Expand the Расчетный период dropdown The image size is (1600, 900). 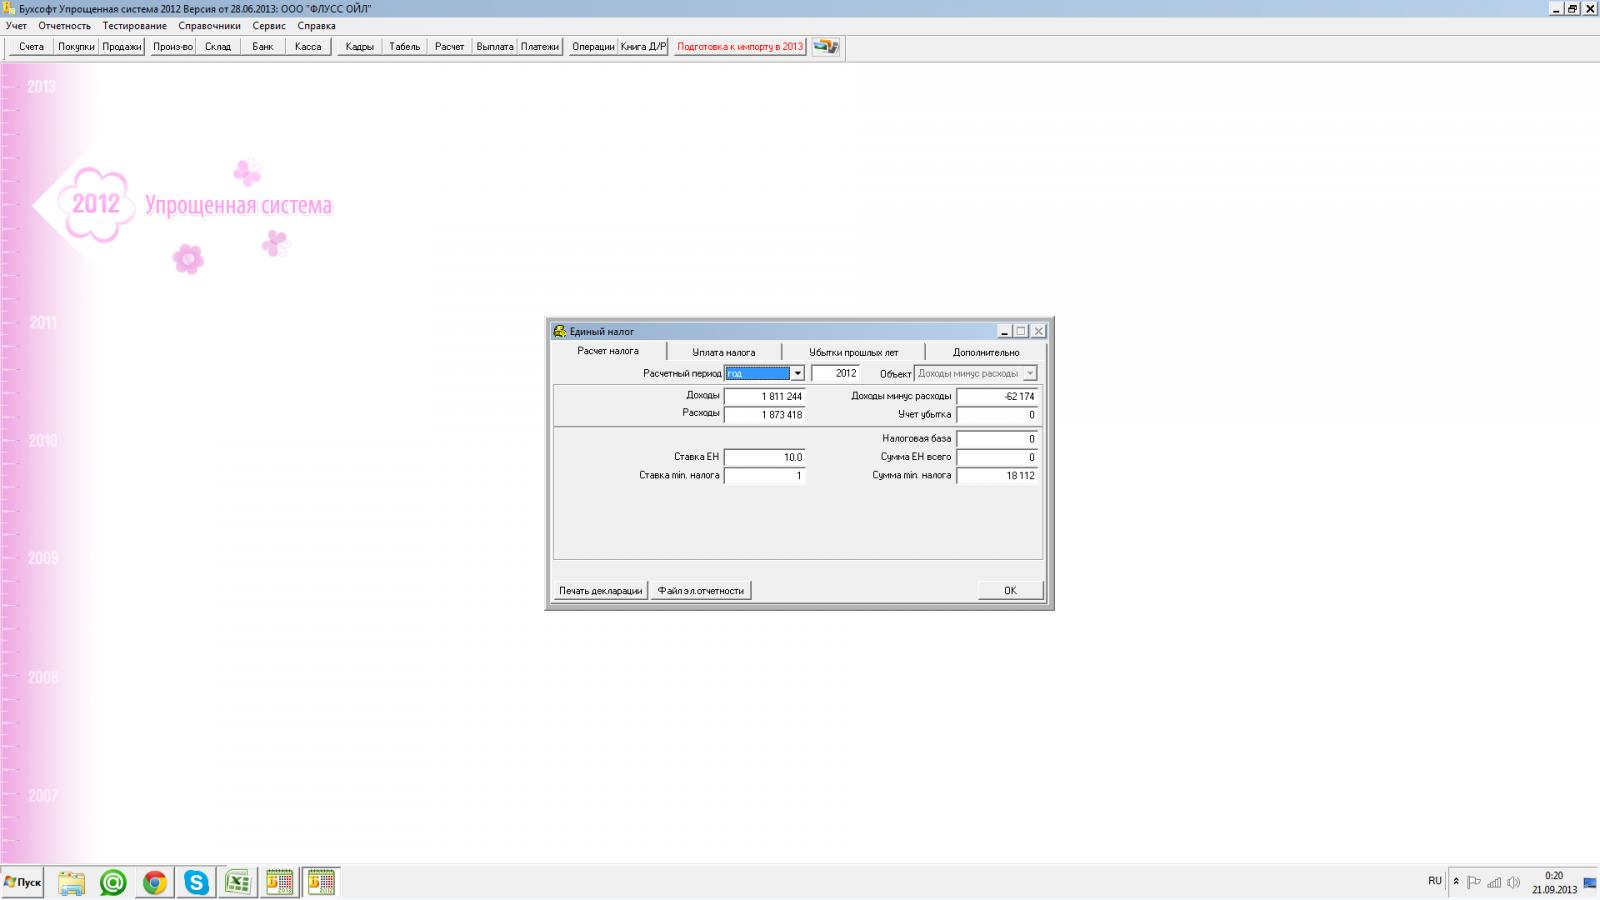[x=797, y=374]
